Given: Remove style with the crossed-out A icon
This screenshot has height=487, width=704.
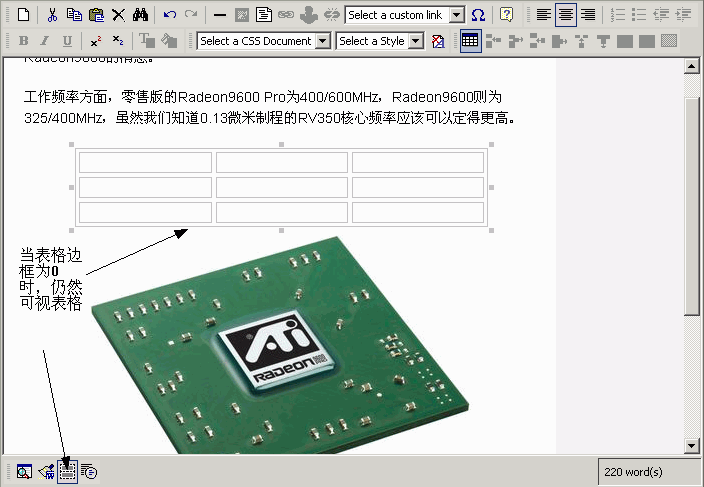Looking at the screenshot, I should (438, 41).
